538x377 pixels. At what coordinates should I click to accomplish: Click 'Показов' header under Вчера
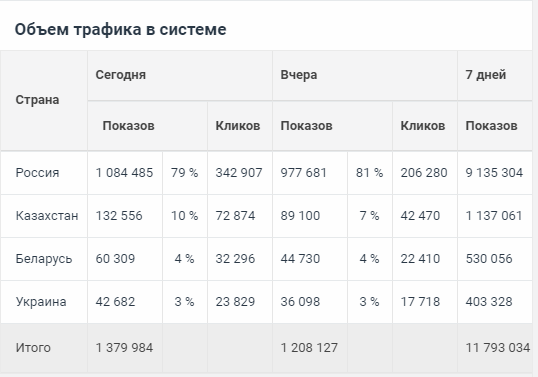pyautogui.click(x=306, y=126)
